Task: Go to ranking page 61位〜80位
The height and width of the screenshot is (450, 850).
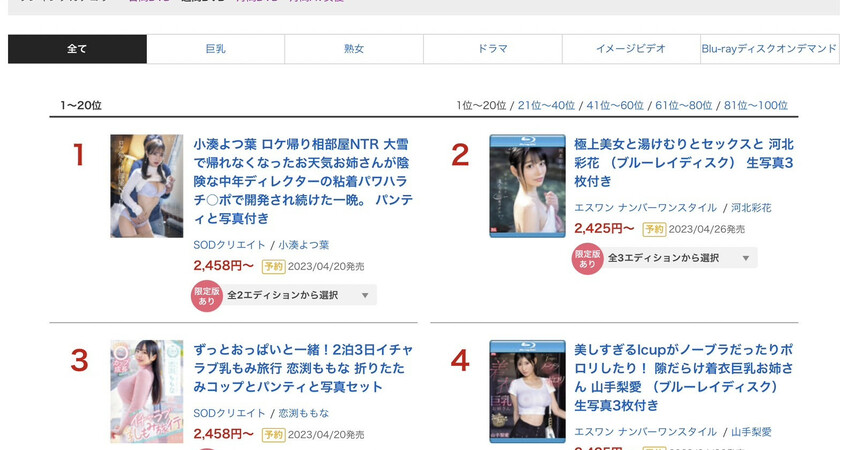Action: [x=684, y=105]
